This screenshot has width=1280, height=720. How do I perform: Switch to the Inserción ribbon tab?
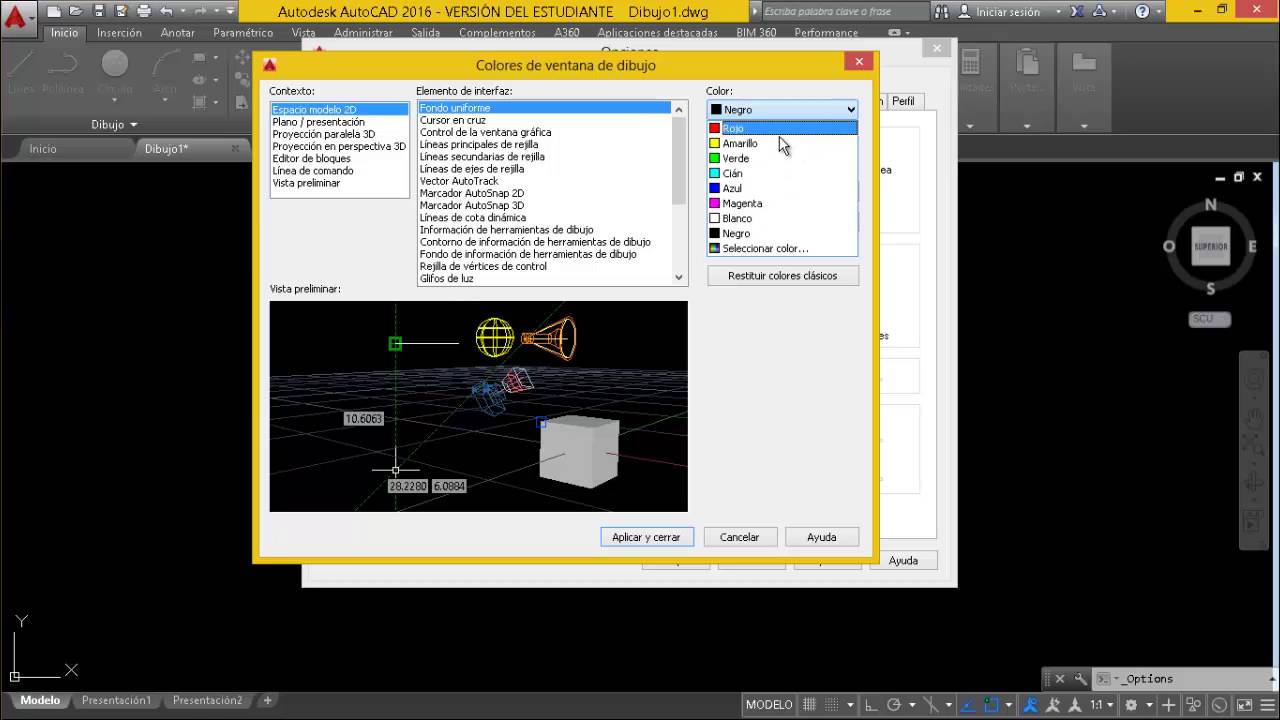tap(119, 33)
